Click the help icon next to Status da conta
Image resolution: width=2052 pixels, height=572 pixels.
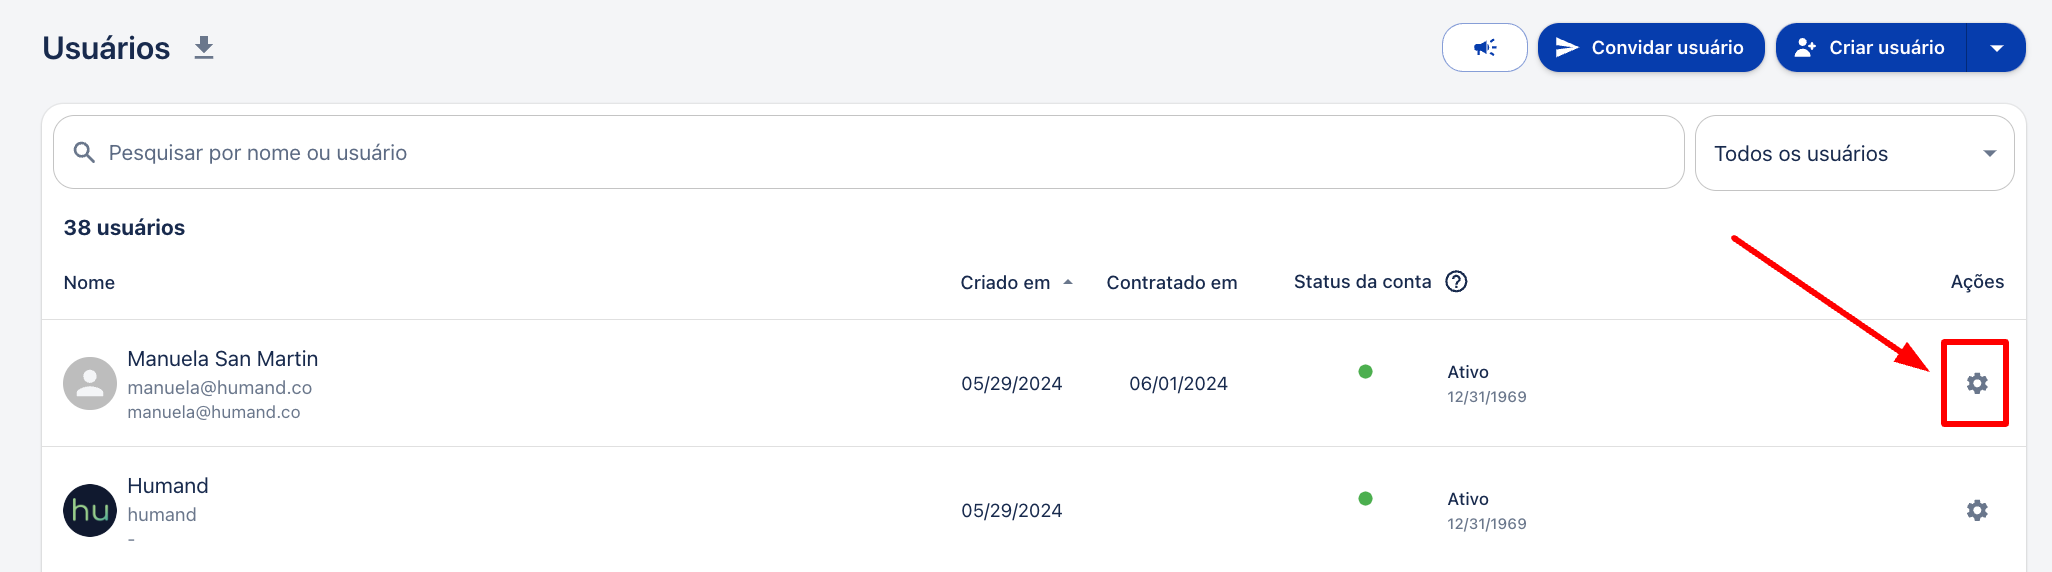1456,282
